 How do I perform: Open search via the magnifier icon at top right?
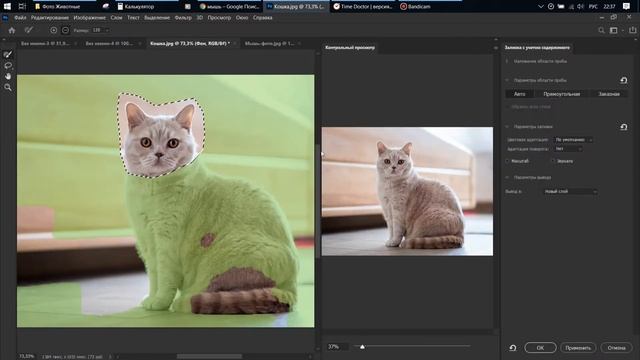601,30
